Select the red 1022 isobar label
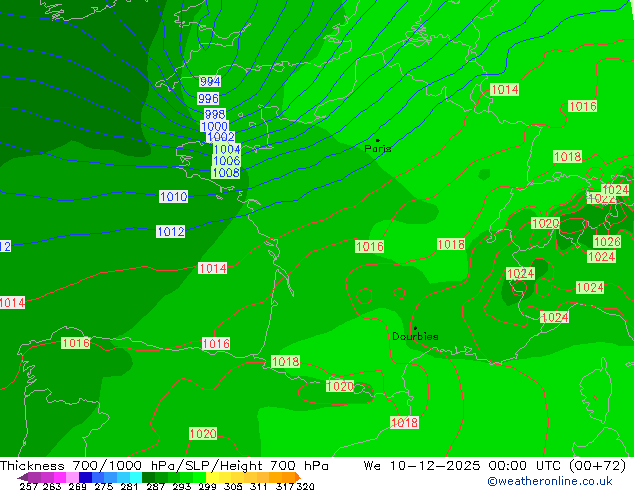 pyautogui.click(x=601, y=199)
